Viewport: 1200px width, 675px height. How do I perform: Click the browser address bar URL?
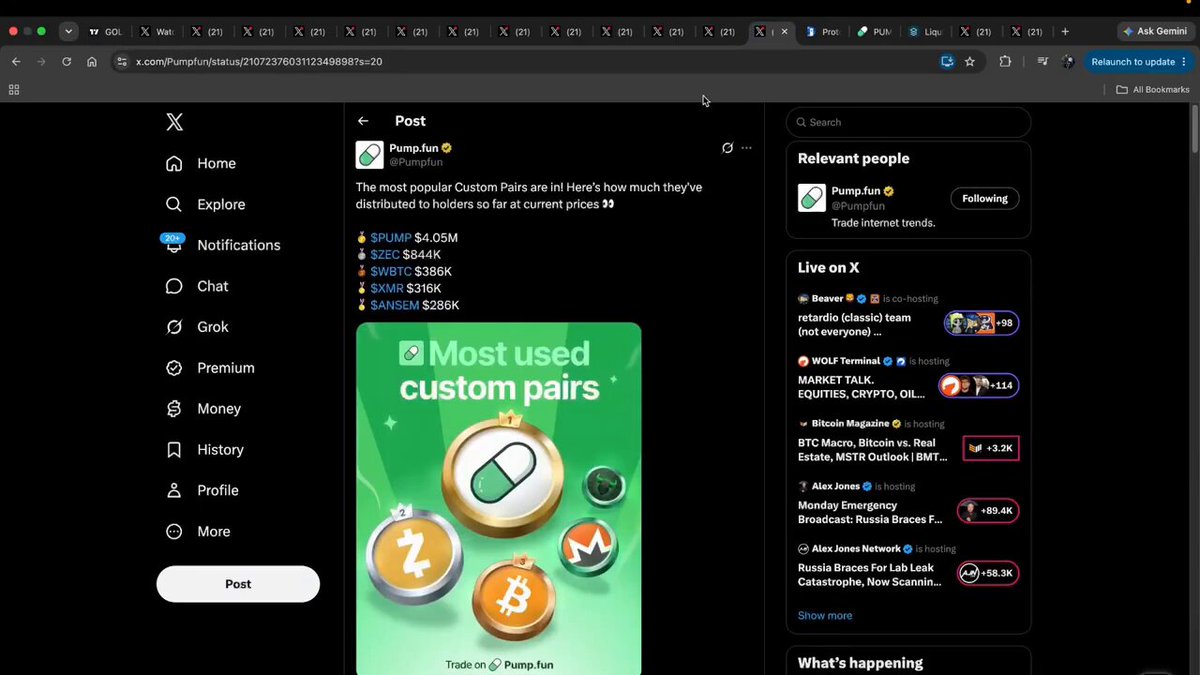tap(259, 62)
